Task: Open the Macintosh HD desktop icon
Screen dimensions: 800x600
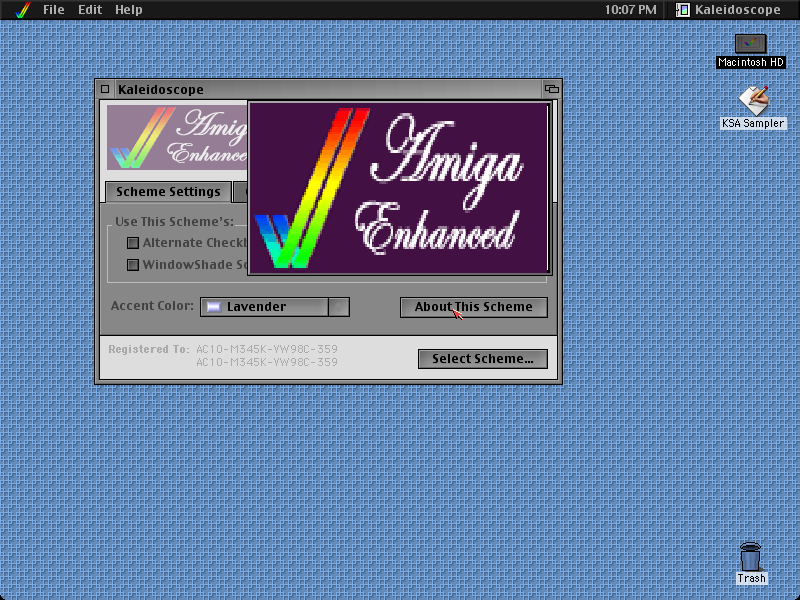Action: click(x=751, y=44)
